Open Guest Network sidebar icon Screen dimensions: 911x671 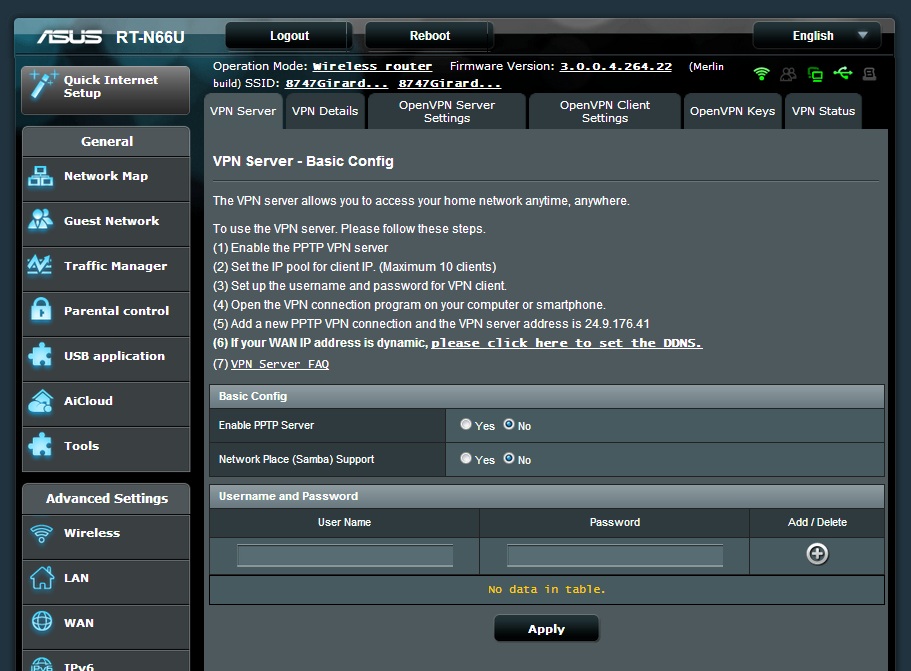41,220
